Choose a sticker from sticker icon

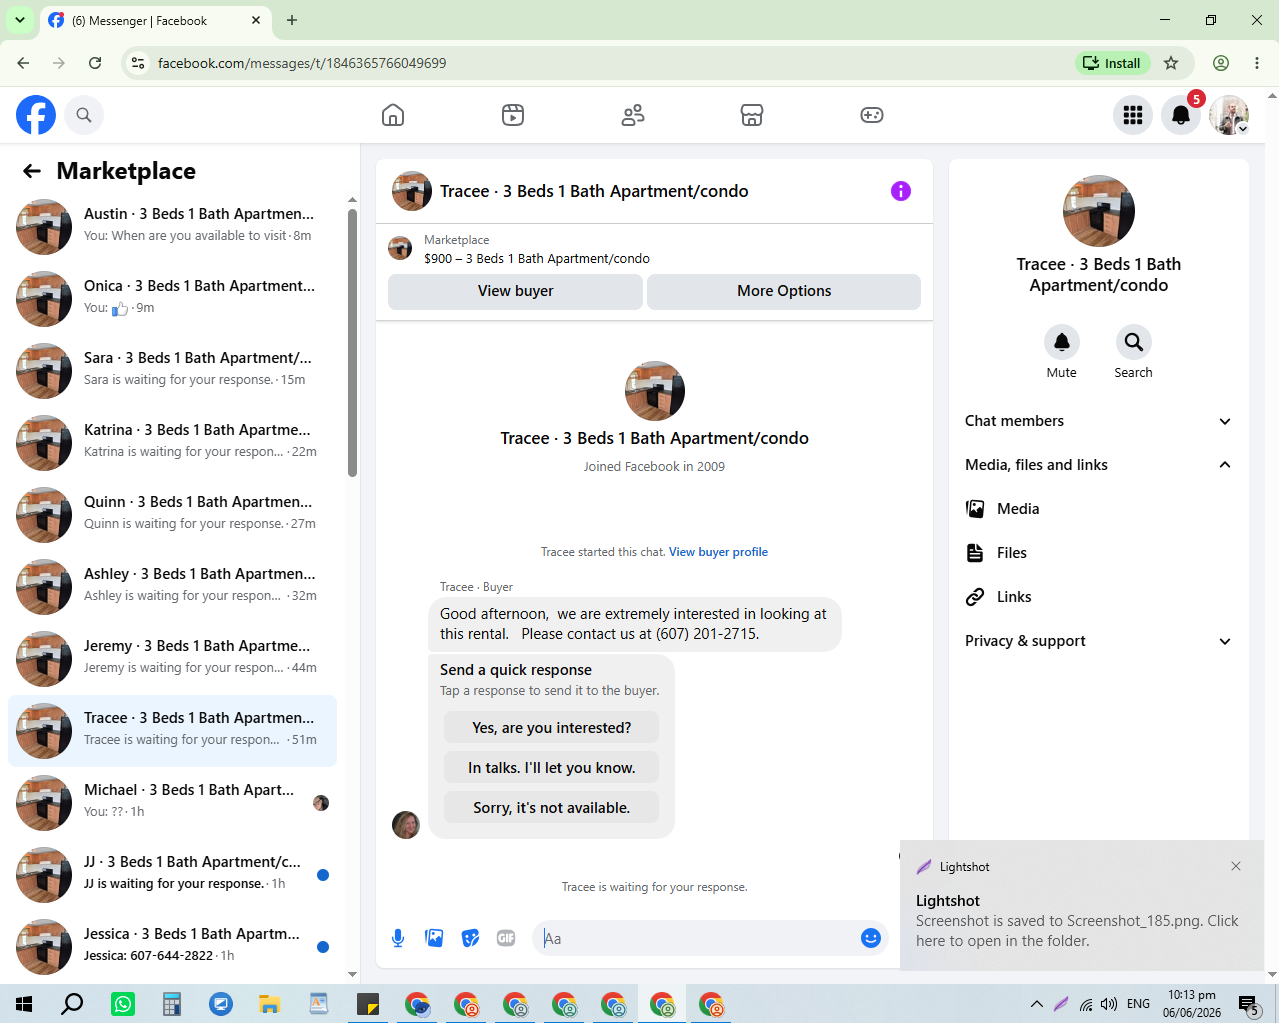(470, 938)
